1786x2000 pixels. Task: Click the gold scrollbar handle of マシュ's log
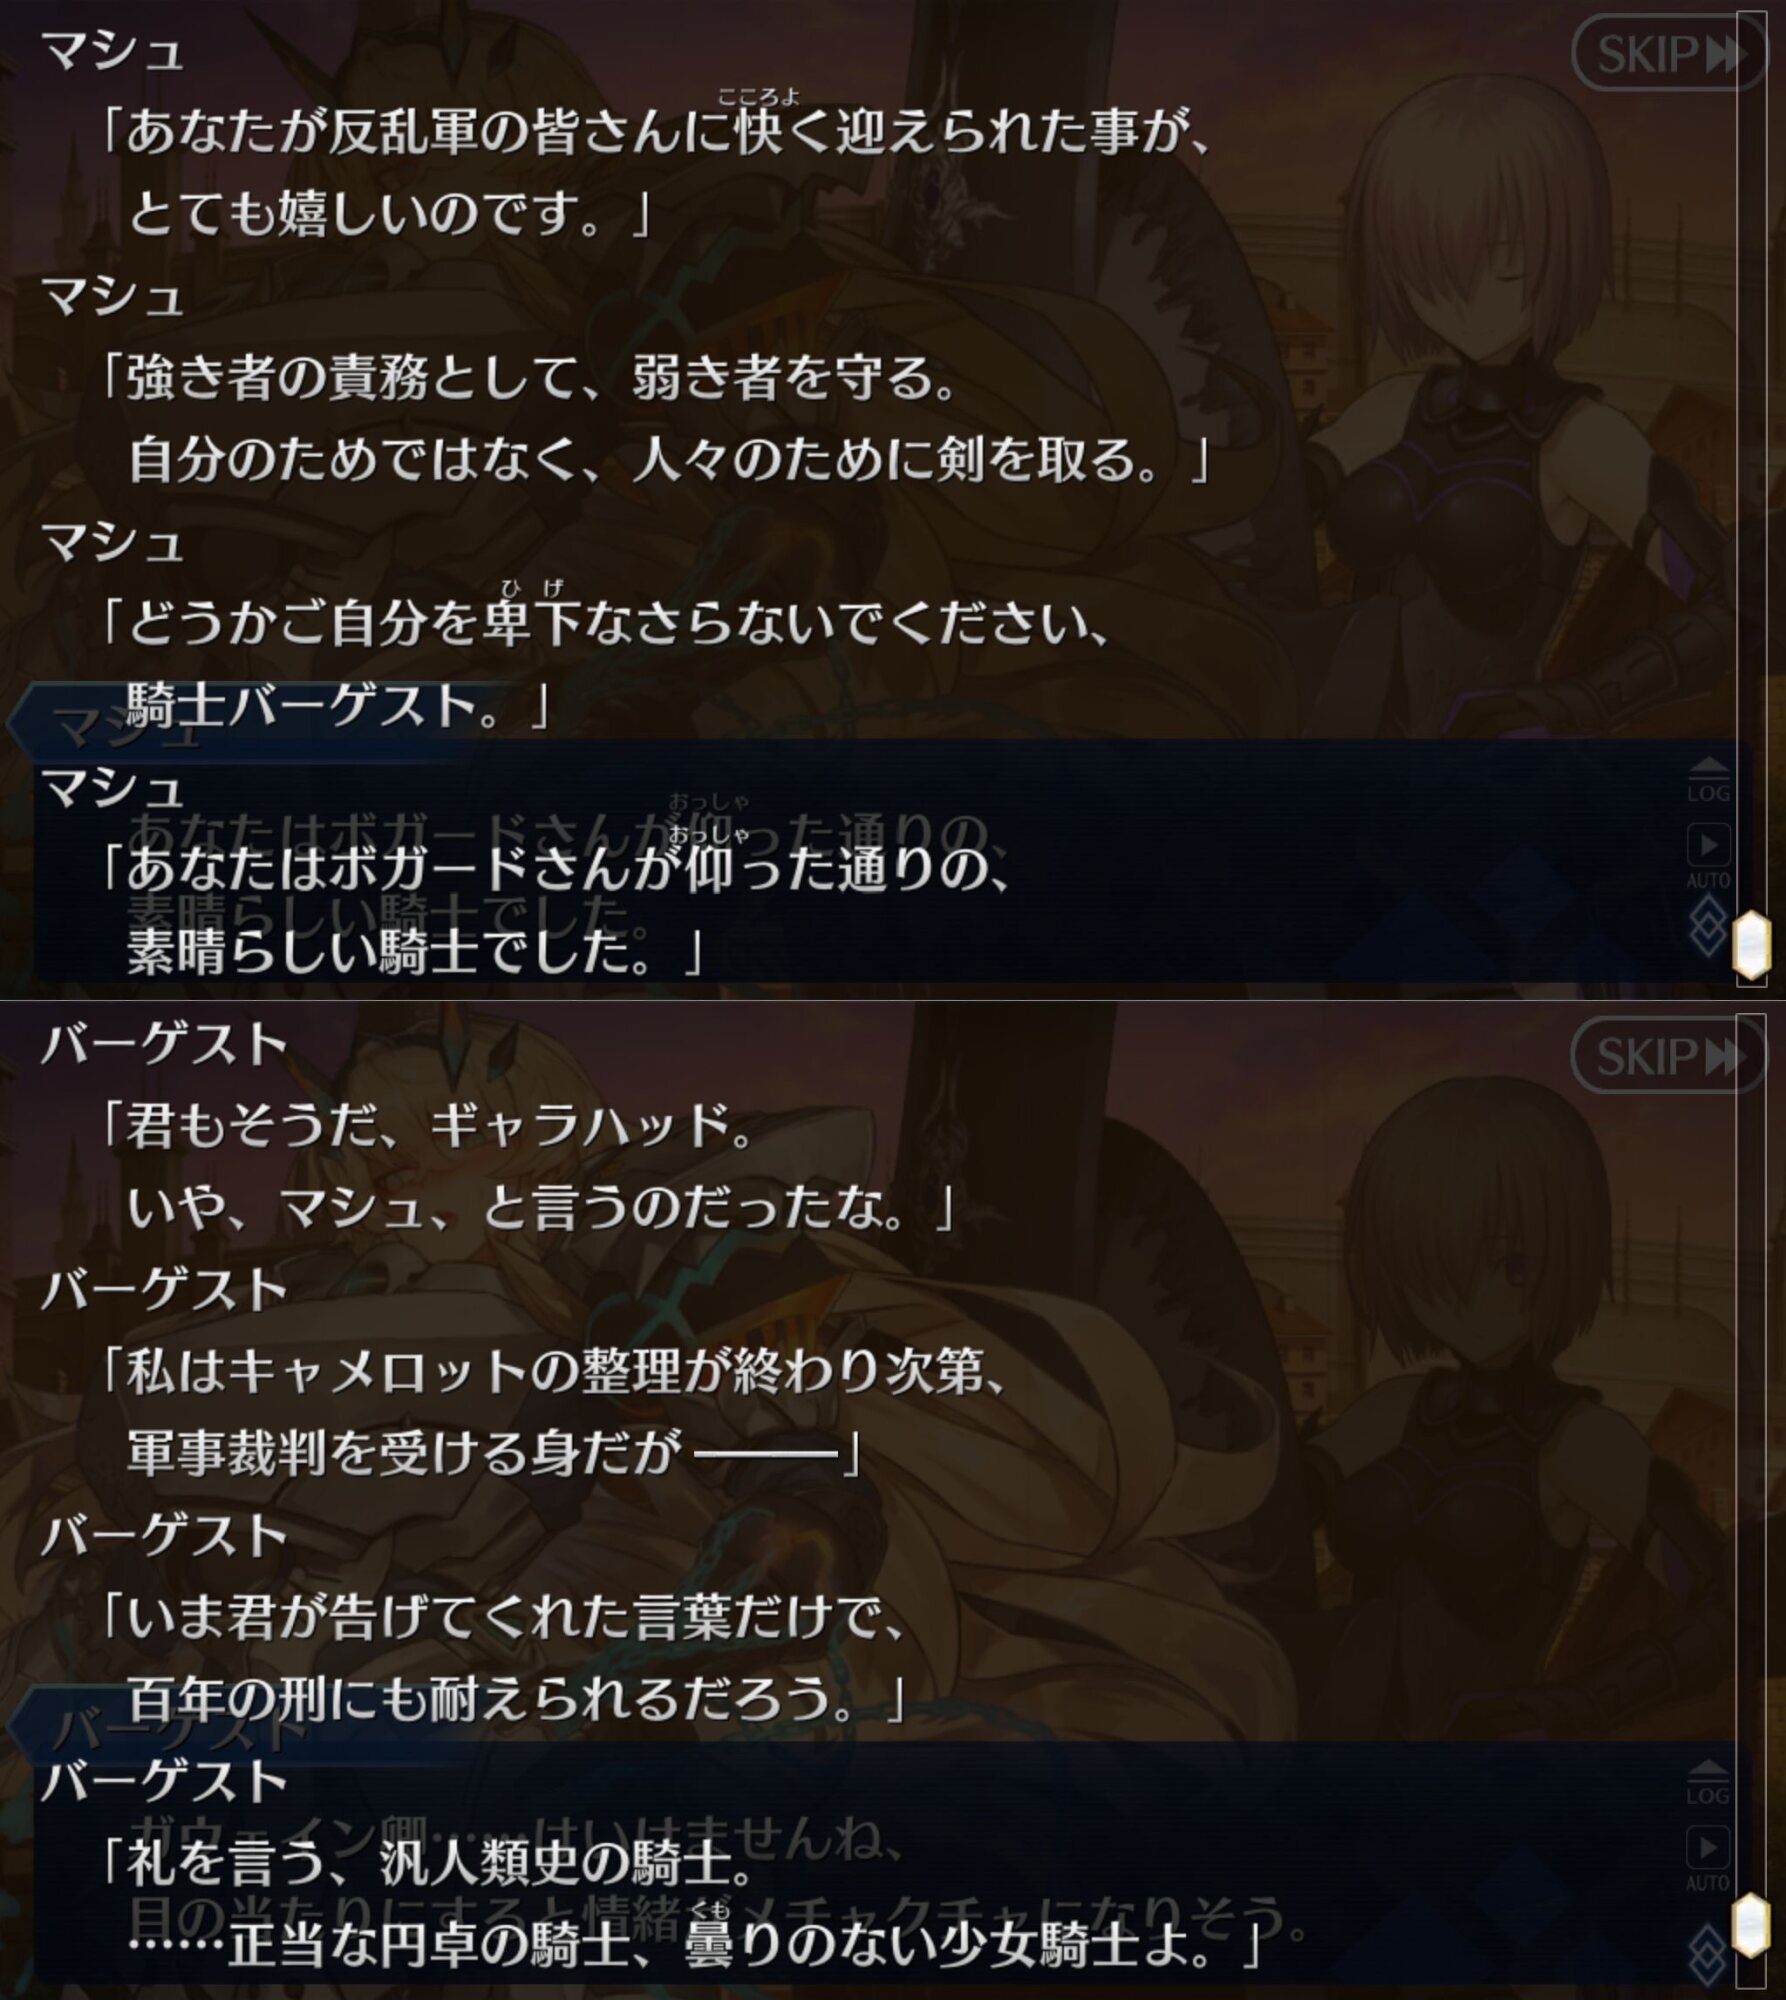1751,942
